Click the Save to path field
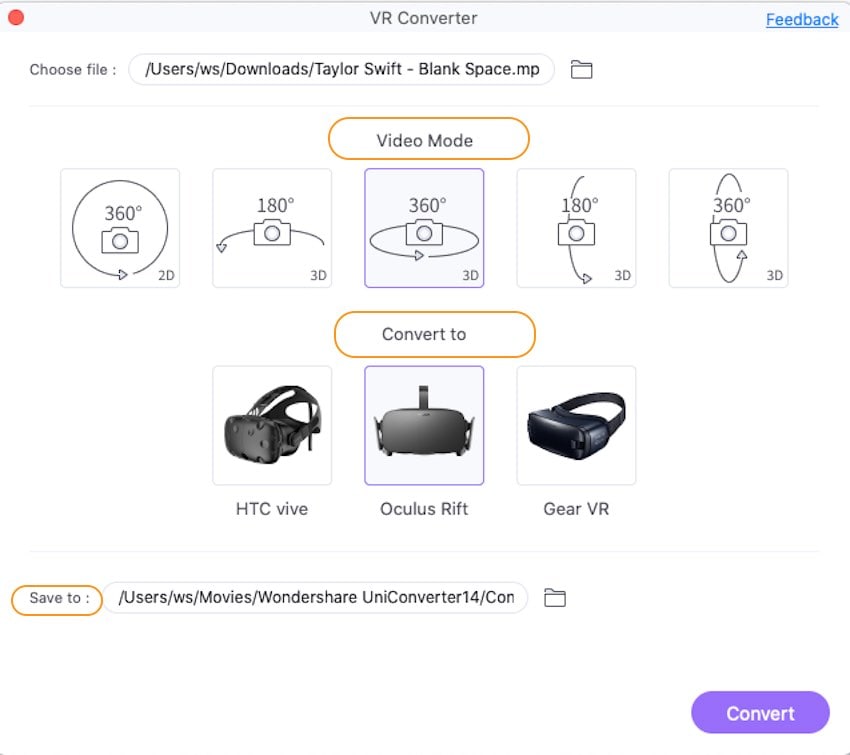This screenshot has height=755, width=850. (315, 597)
